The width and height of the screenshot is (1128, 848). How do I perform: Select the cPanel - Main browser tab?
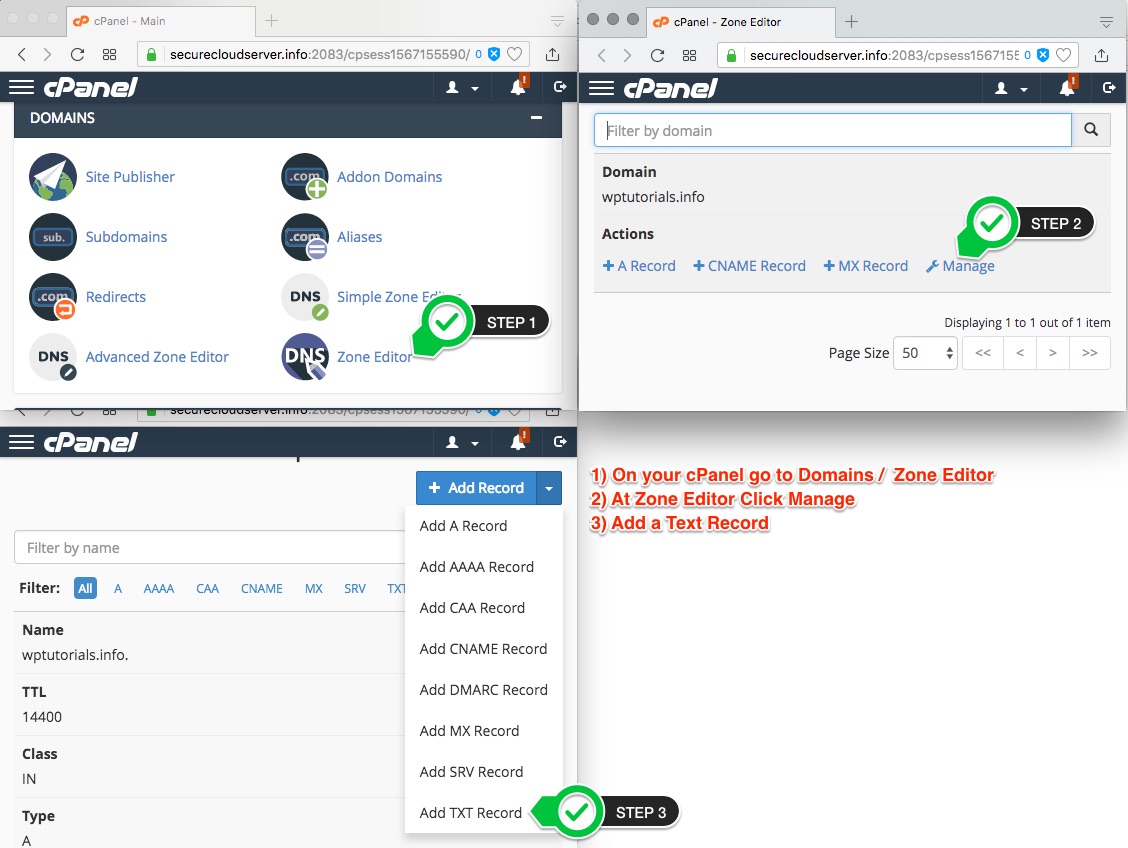click(160, 22)
